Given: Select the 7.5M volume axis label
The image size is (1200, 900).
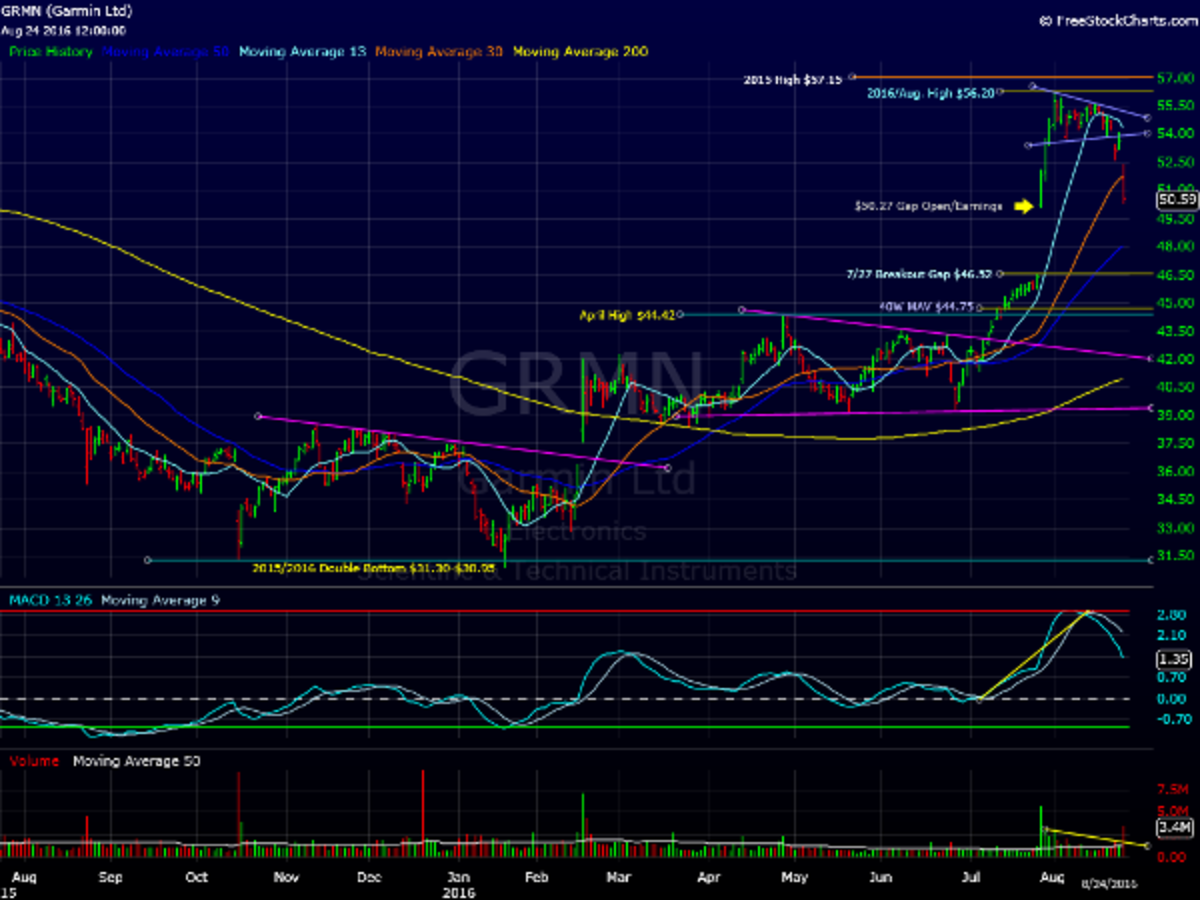Looking at the screenshot, I should point(1172,790).
